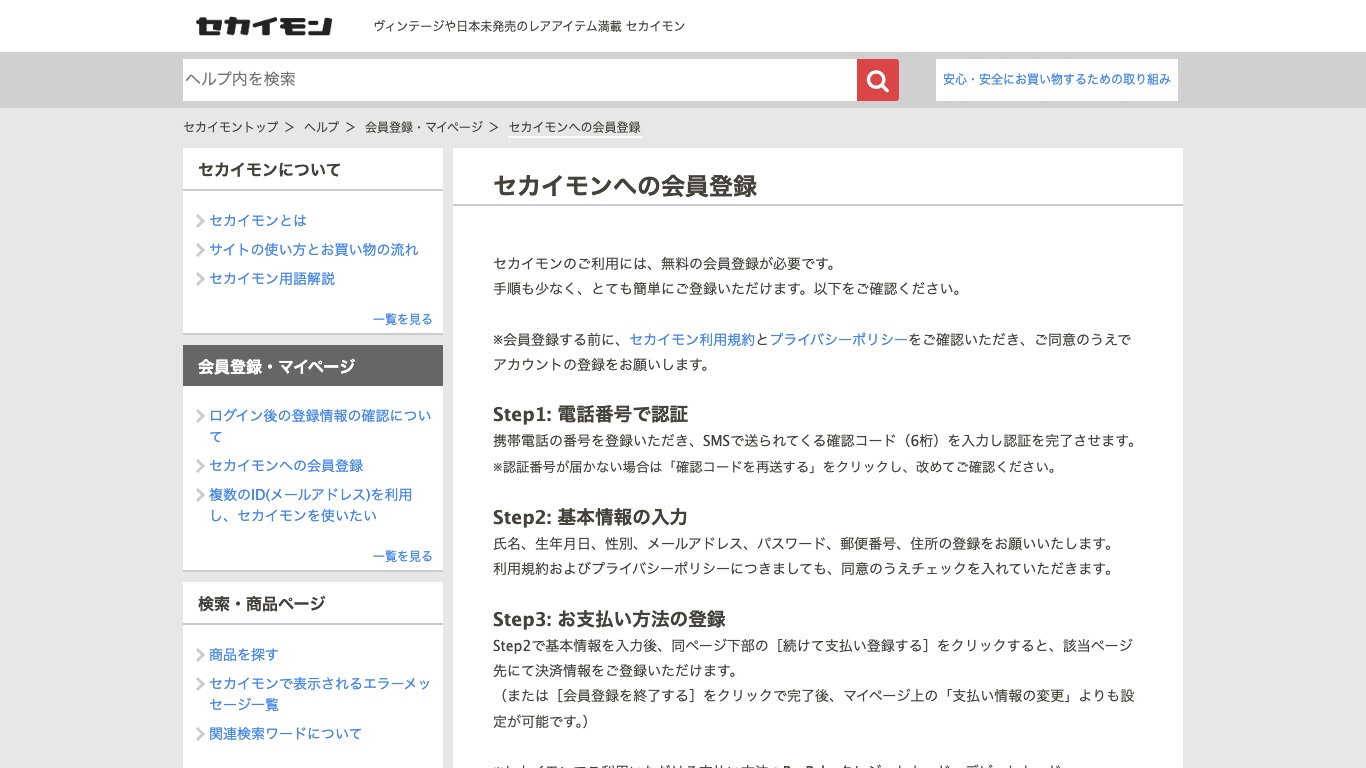Click chevron icon beside セカイモン用語解説

pos(200,279)
